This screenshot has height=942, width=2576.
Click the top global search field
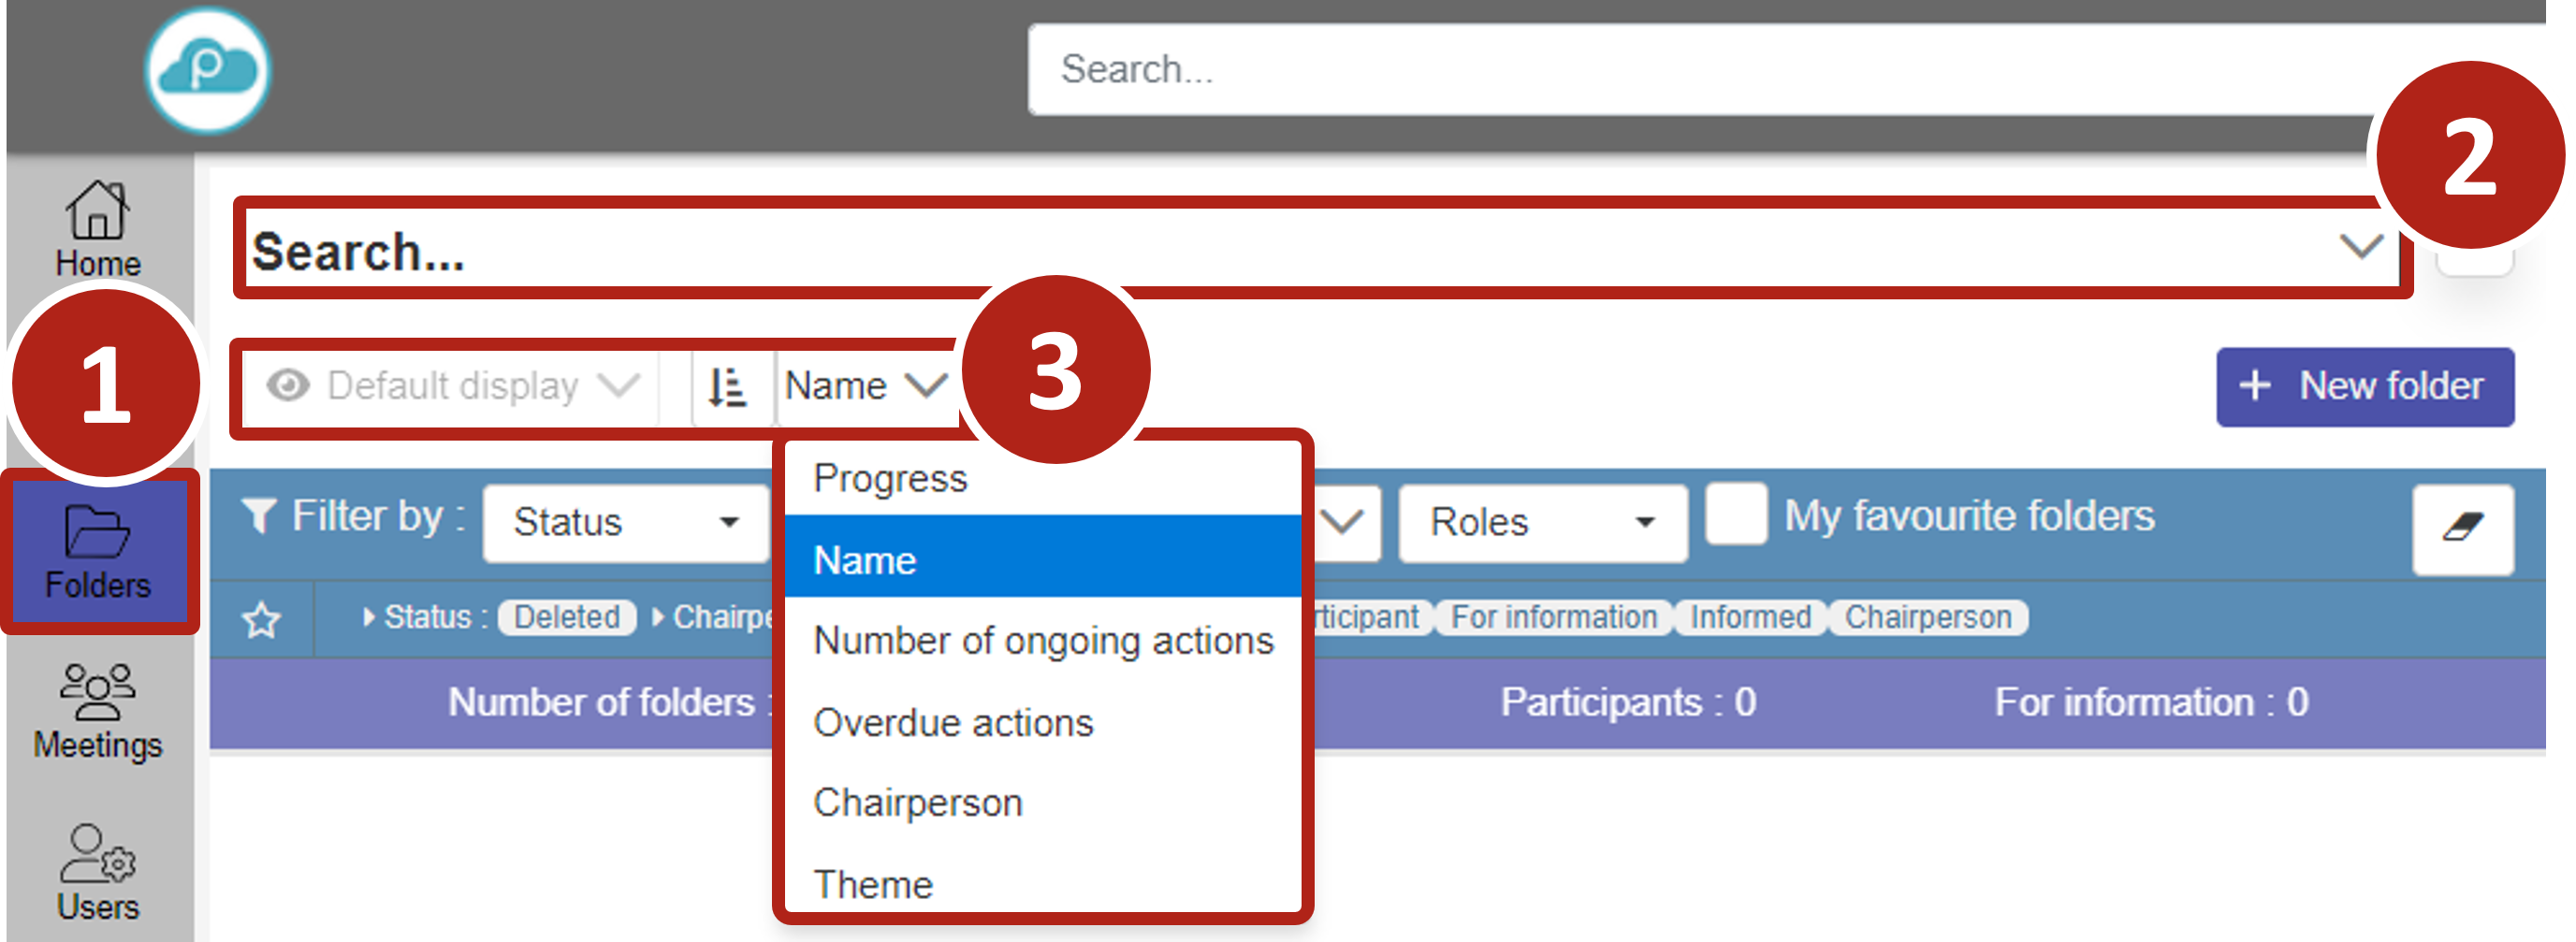click(1700, 70)
